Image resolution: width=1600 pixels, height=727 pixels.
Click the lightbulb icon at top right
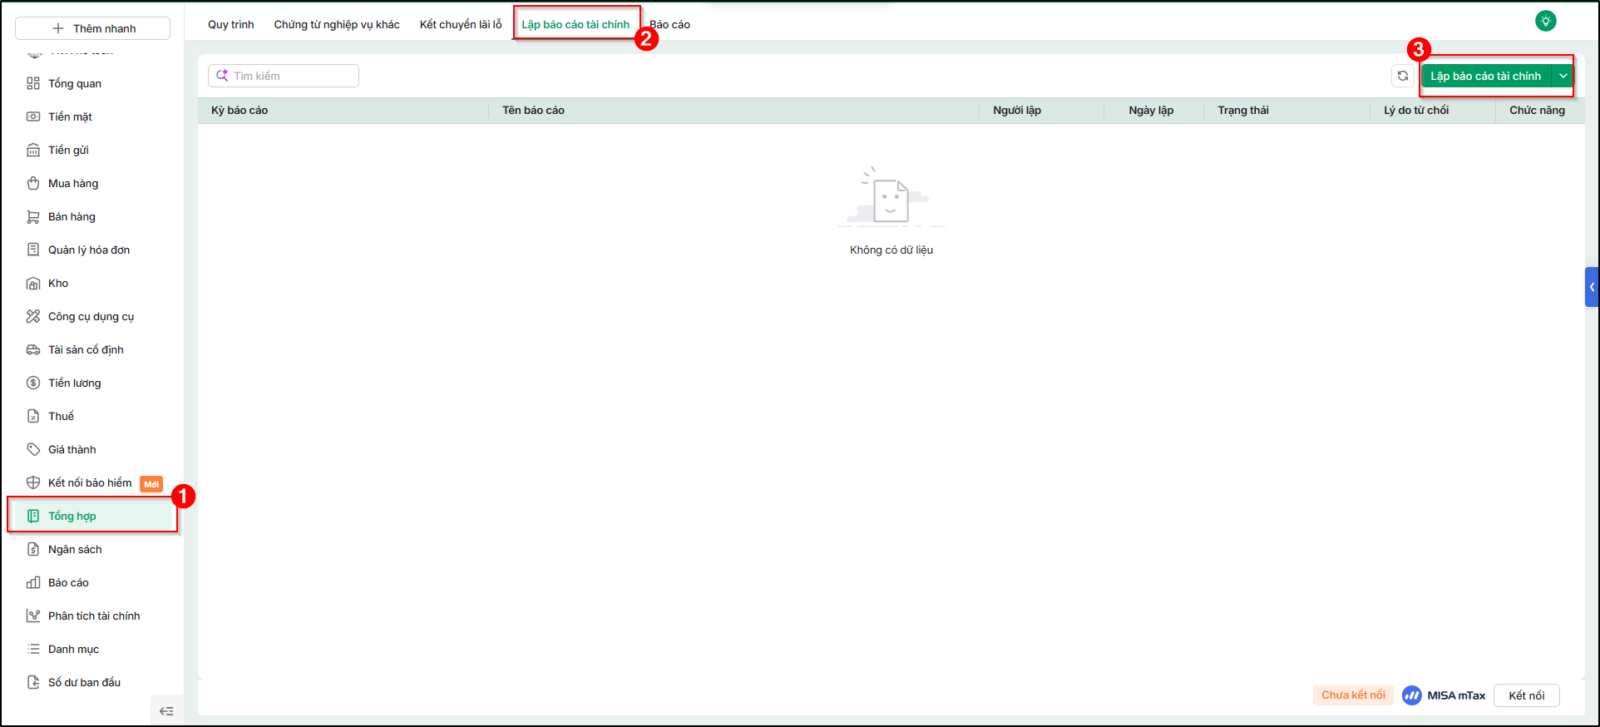click(1546, 21)
